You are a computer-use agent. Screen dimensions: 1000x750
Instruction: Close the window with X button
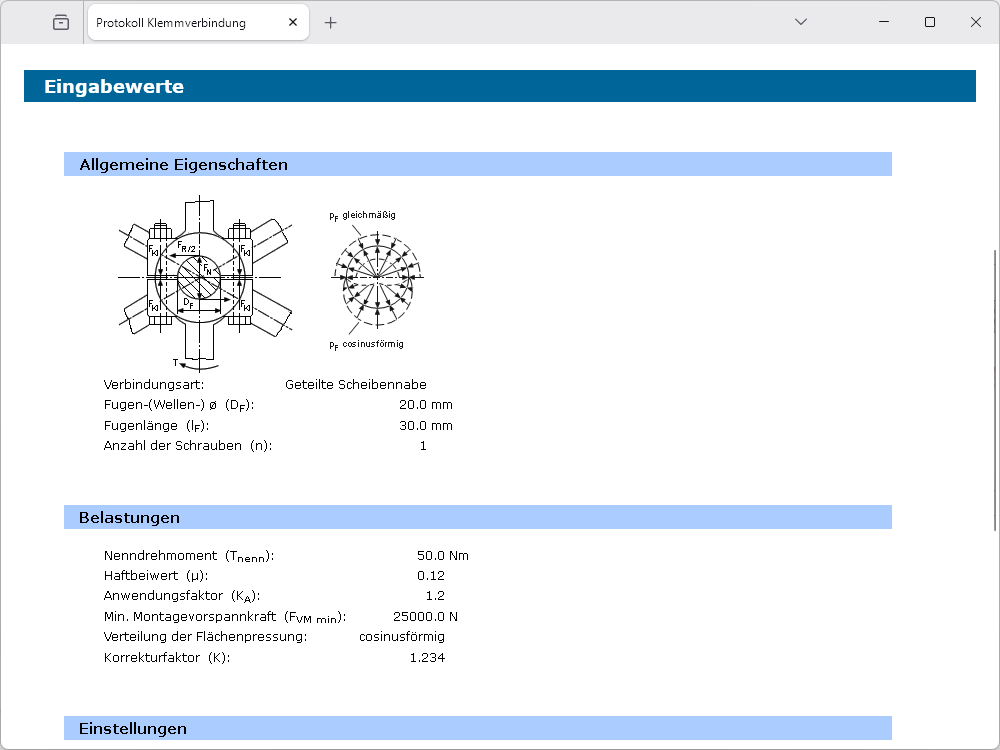tap(976, 22)
